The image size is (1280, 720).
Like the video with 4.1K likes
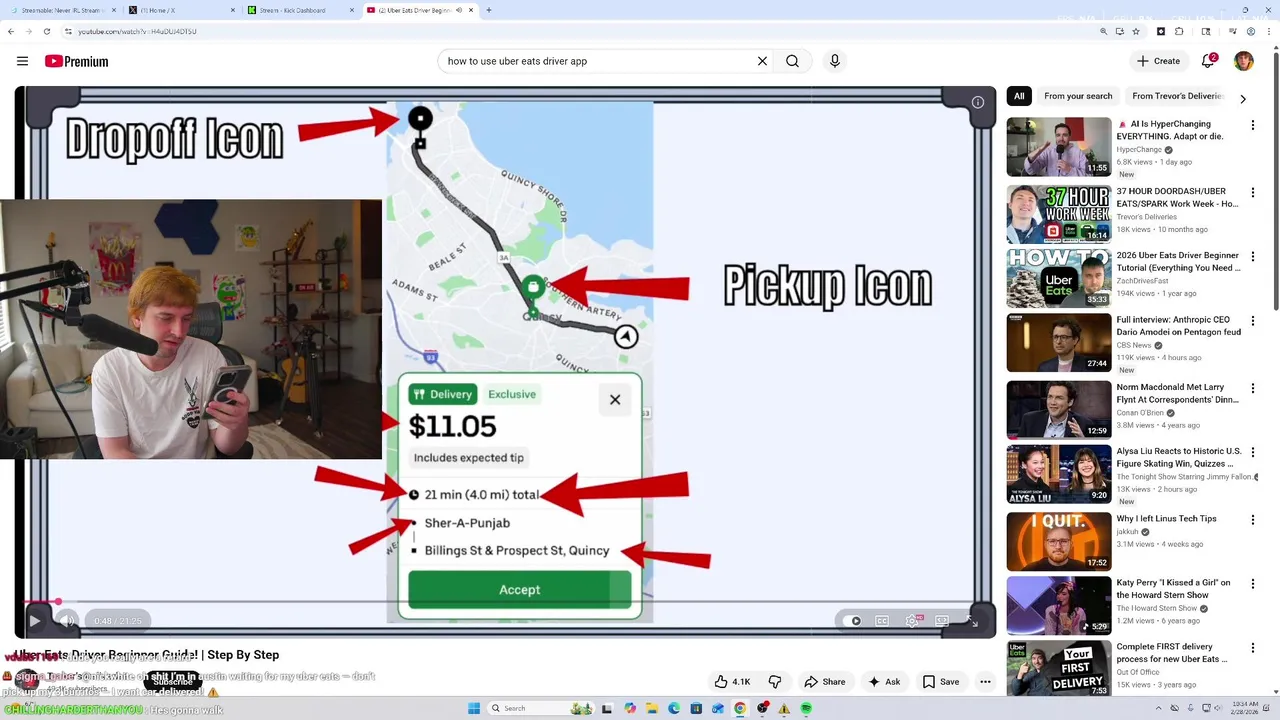point(732,682)
